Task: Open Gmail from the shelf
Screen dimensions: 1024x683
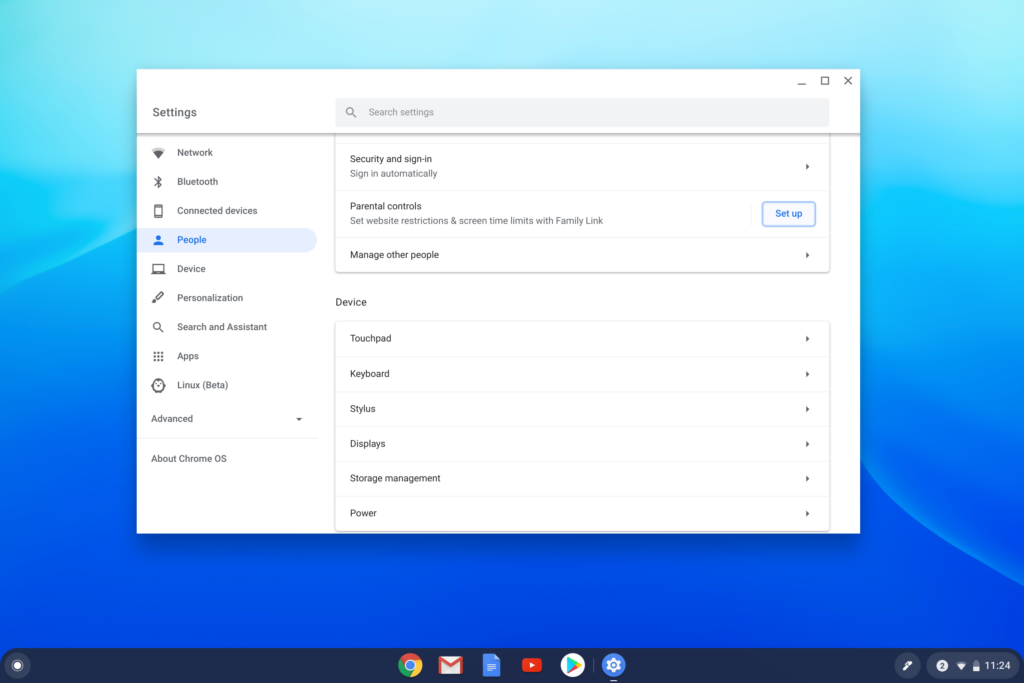Action: [x=451, y=665]
